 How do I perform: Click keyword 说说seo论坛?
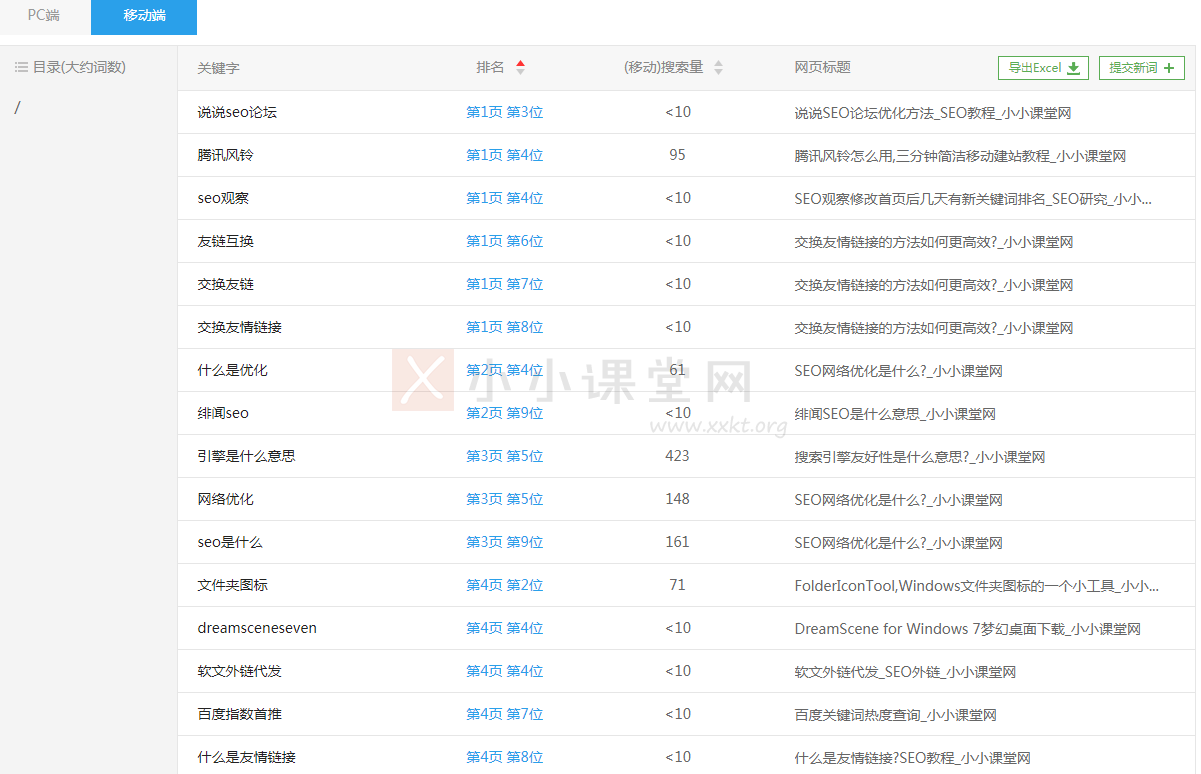coord(237,113)
